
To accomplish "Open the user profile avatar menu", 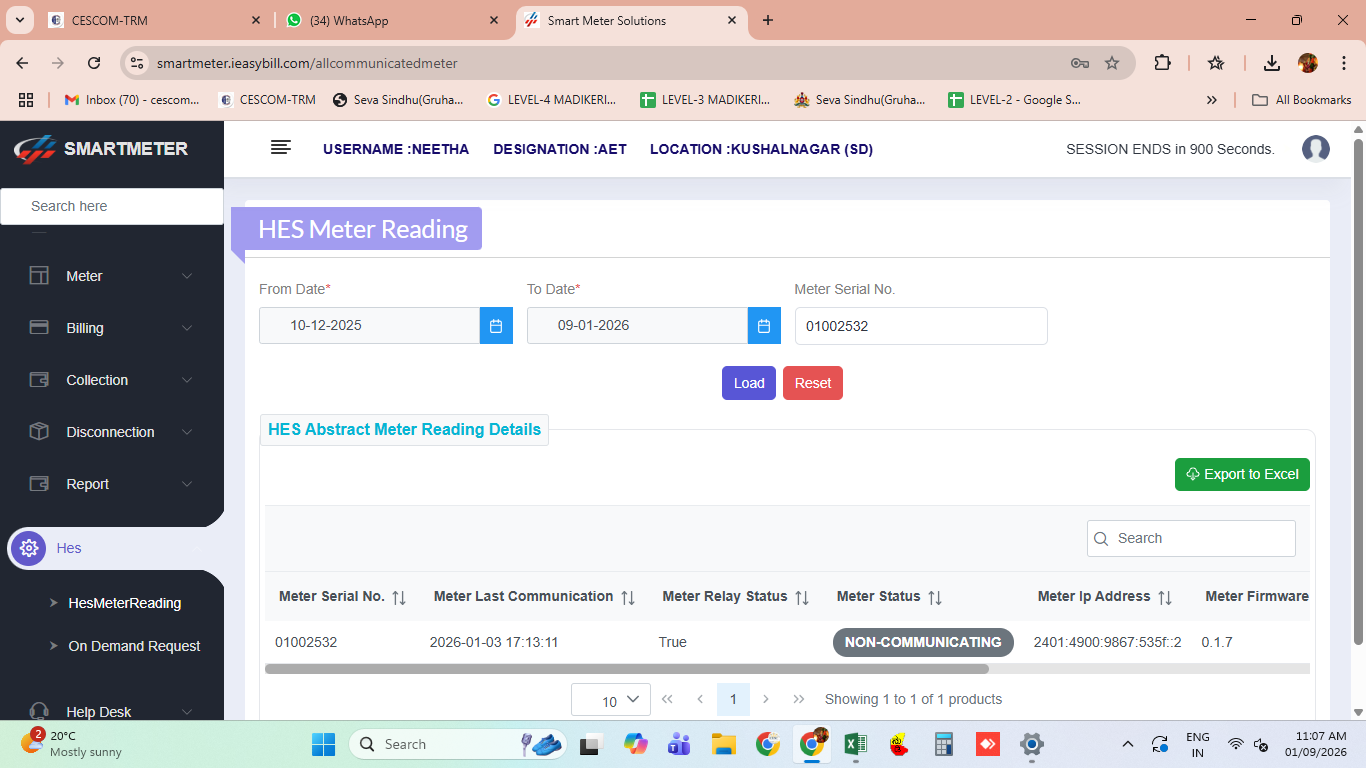I will pyautogui.click(x=1316, y=149).
